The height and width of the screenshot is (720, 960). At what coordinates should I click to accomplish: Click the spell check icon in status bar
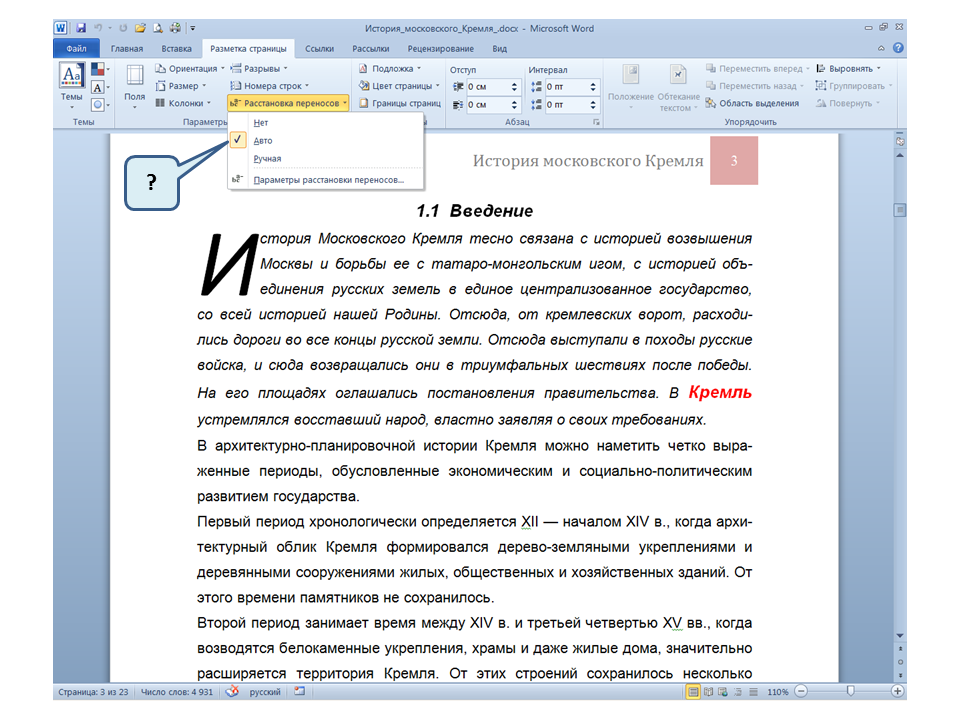(232, 692)
